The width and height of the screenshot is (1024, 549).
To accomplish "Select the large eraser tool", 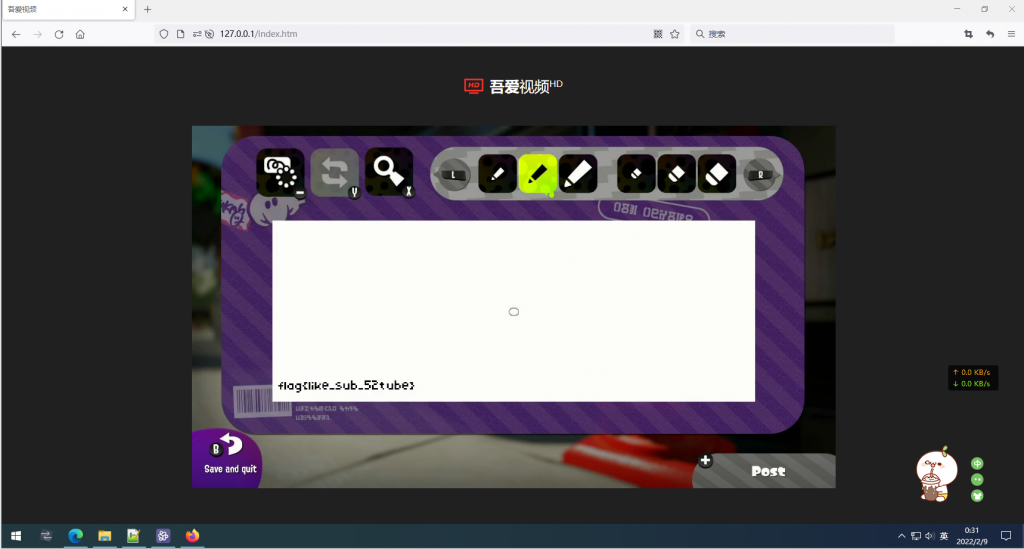I will tap(717, 174).
